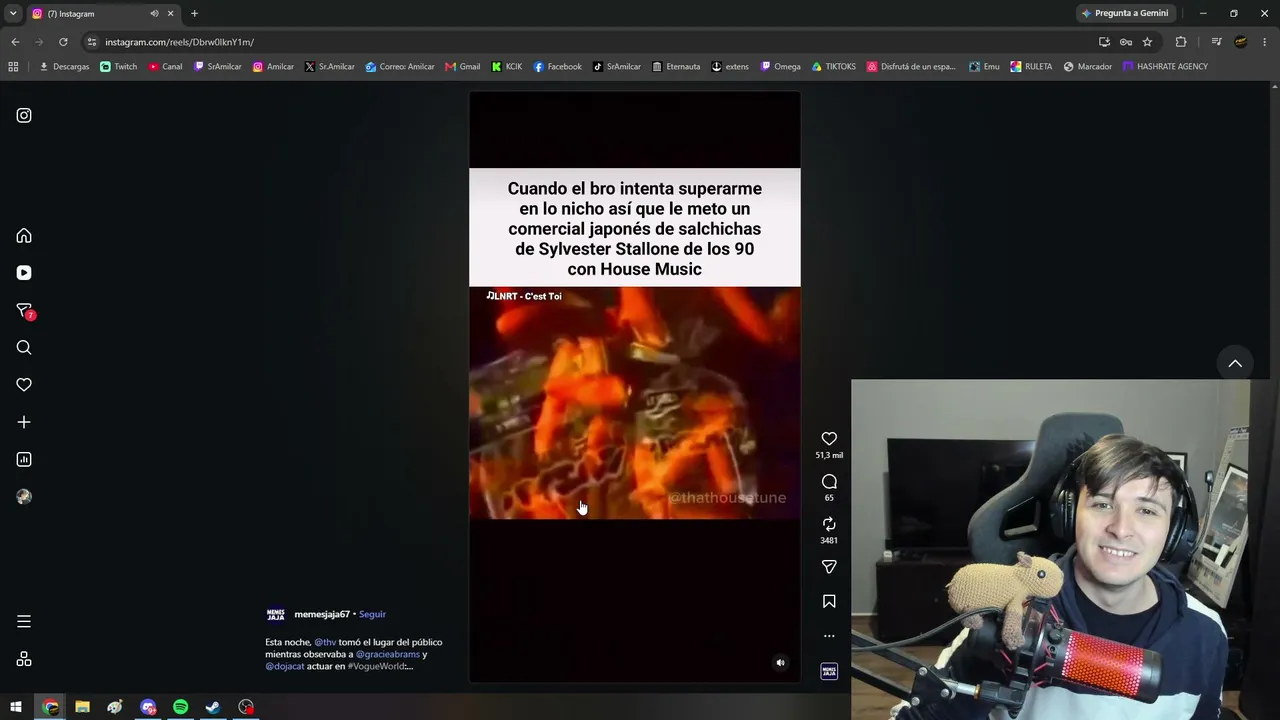Image resolution: width=1280 pixels, height=720 pixels.
Task: Open the media controls icon
Action: pos(1216,42)
